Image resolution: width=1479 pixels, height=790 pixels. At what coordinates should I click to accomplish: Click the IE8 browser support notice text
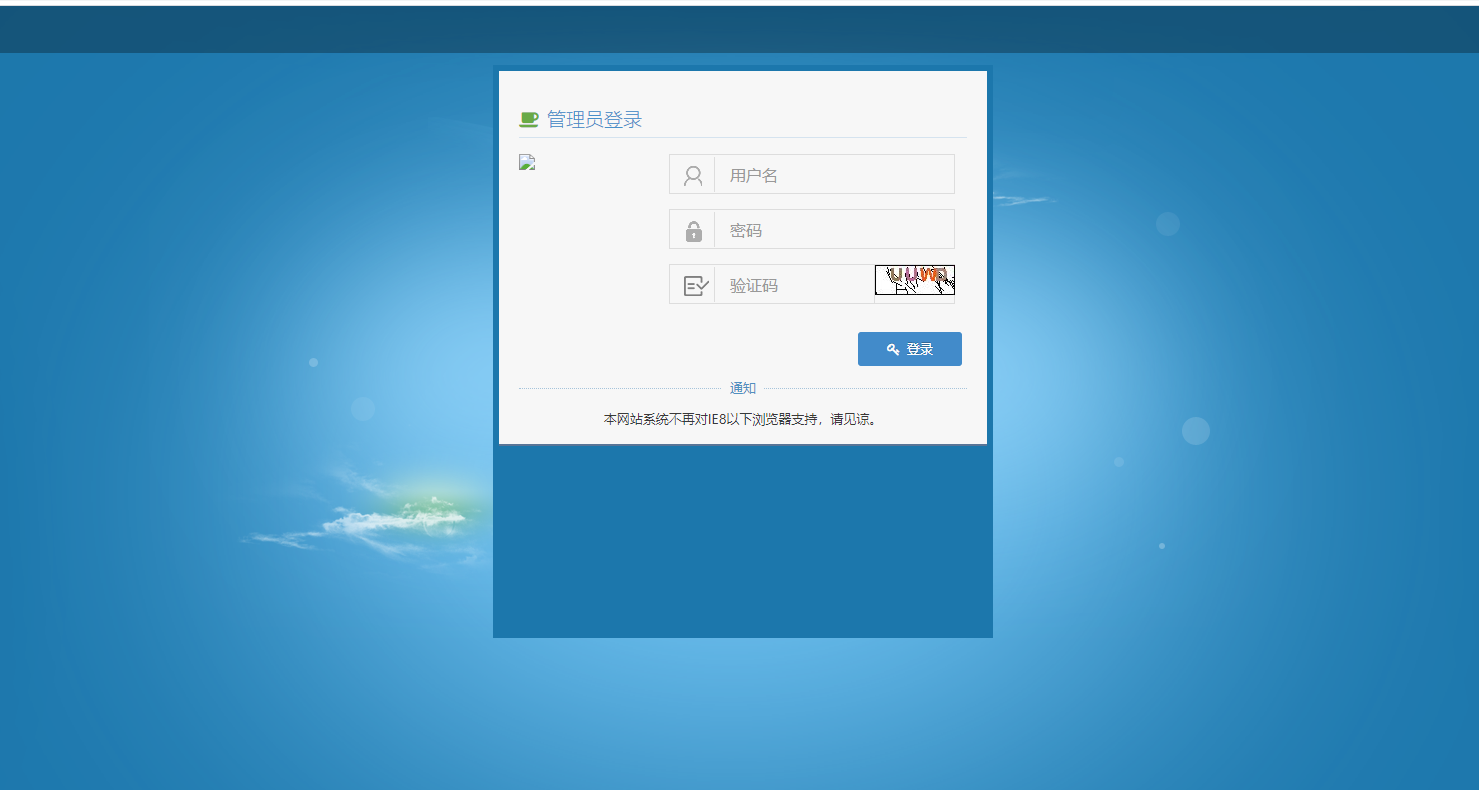741,420
